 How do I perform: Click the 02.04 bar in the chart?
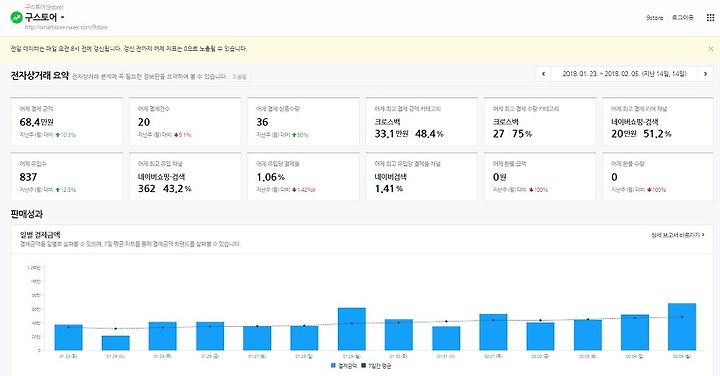635,332
